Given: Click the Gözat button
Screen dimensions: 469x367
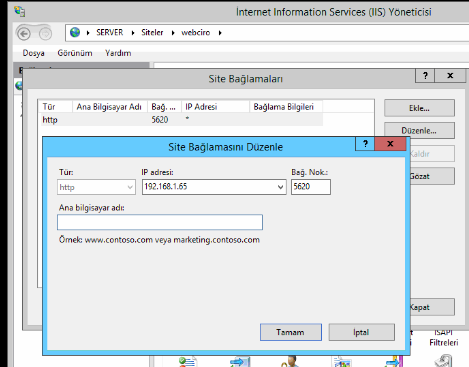Looking at the screenshot, I should tap(432, 176).
